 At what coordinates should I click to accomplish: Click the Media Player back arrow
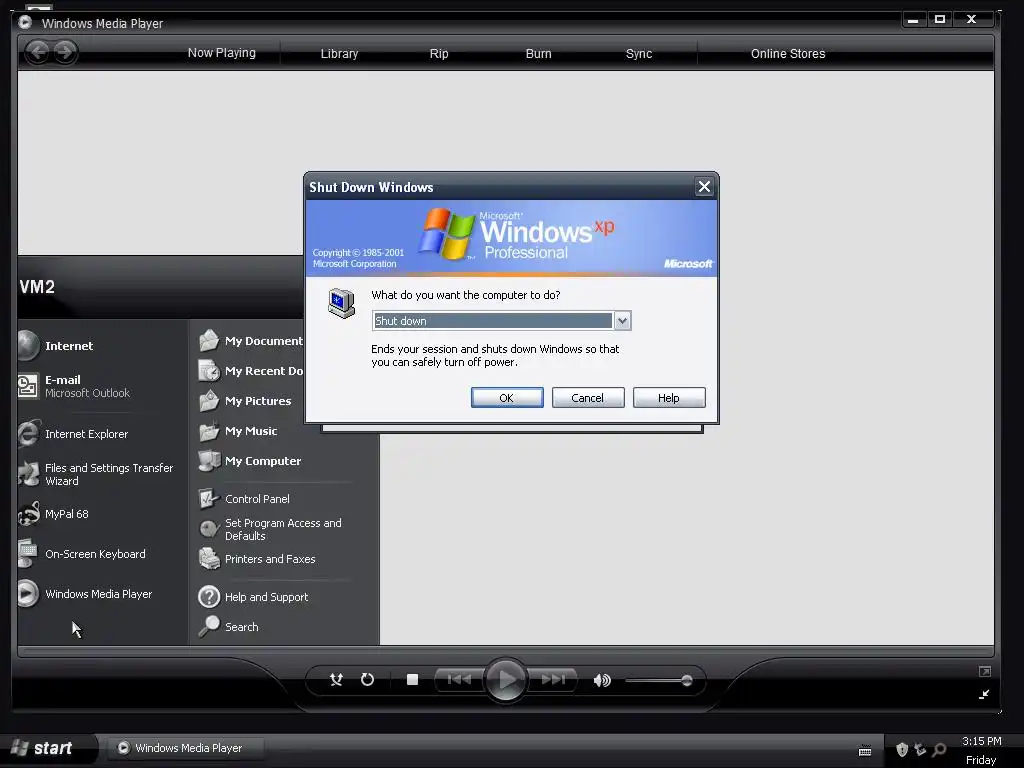[x=38, y=52]
